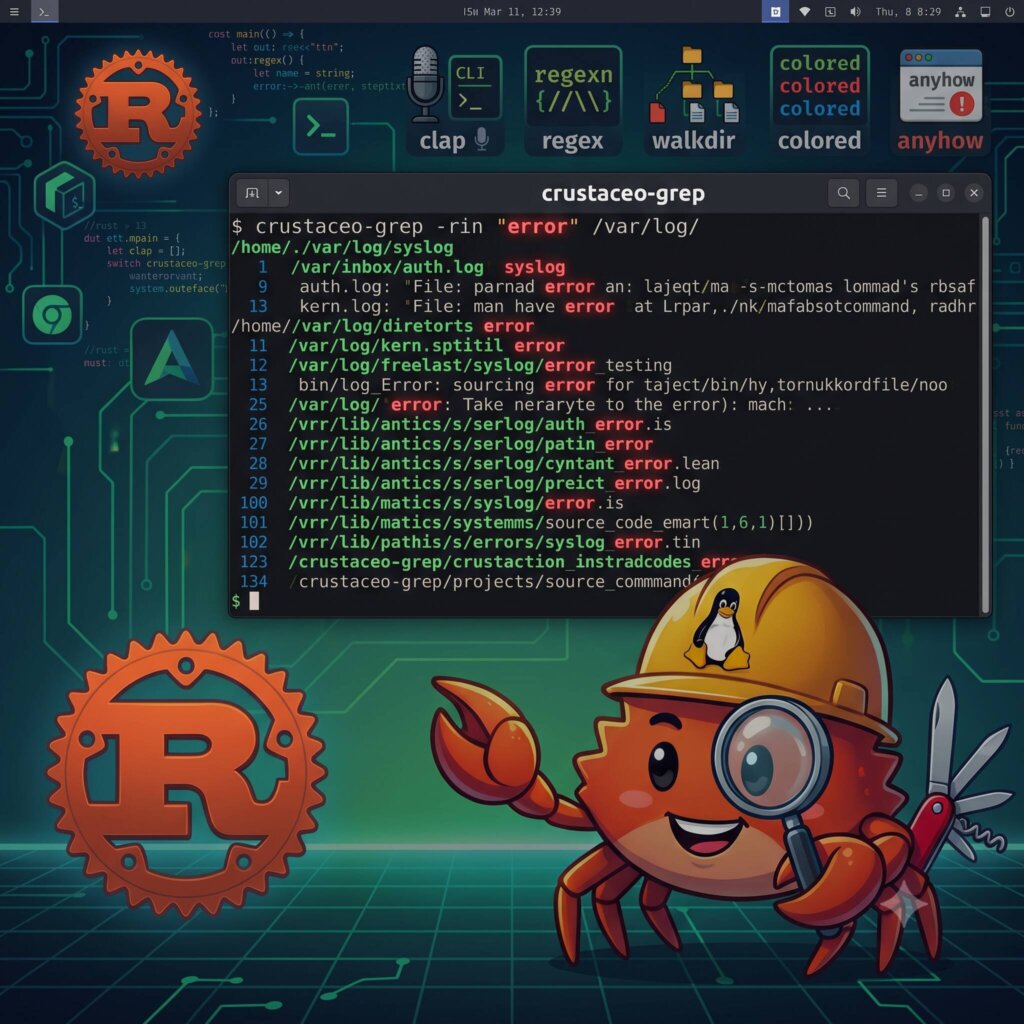Click the serlog/cyntant_error.lean result
This screenshot has width=1024, height=1024.
click(485, 463)
